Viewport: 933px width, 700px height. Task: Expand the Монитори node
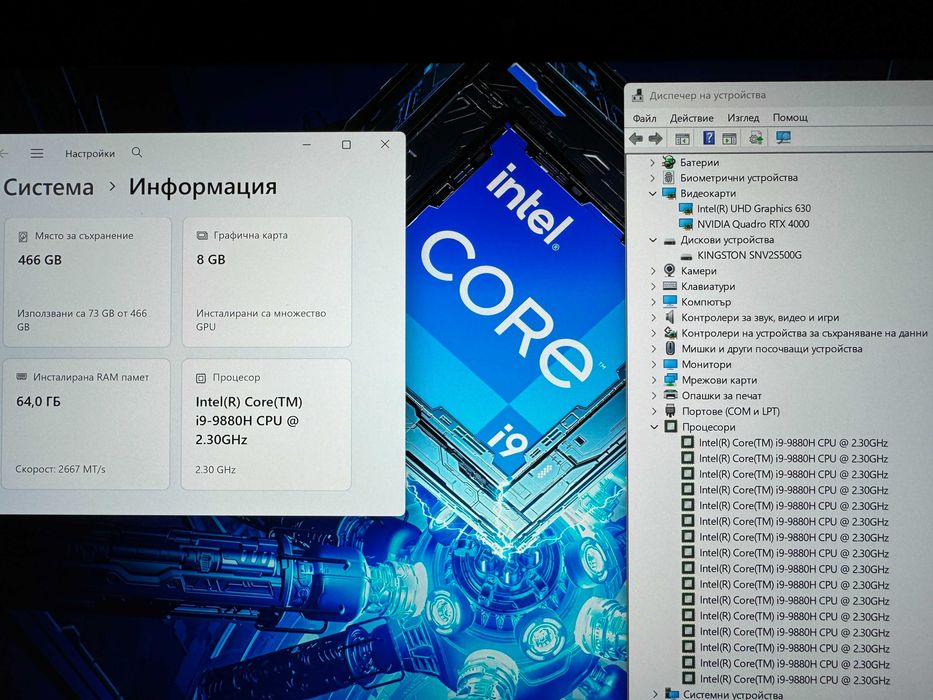(653, 364)
